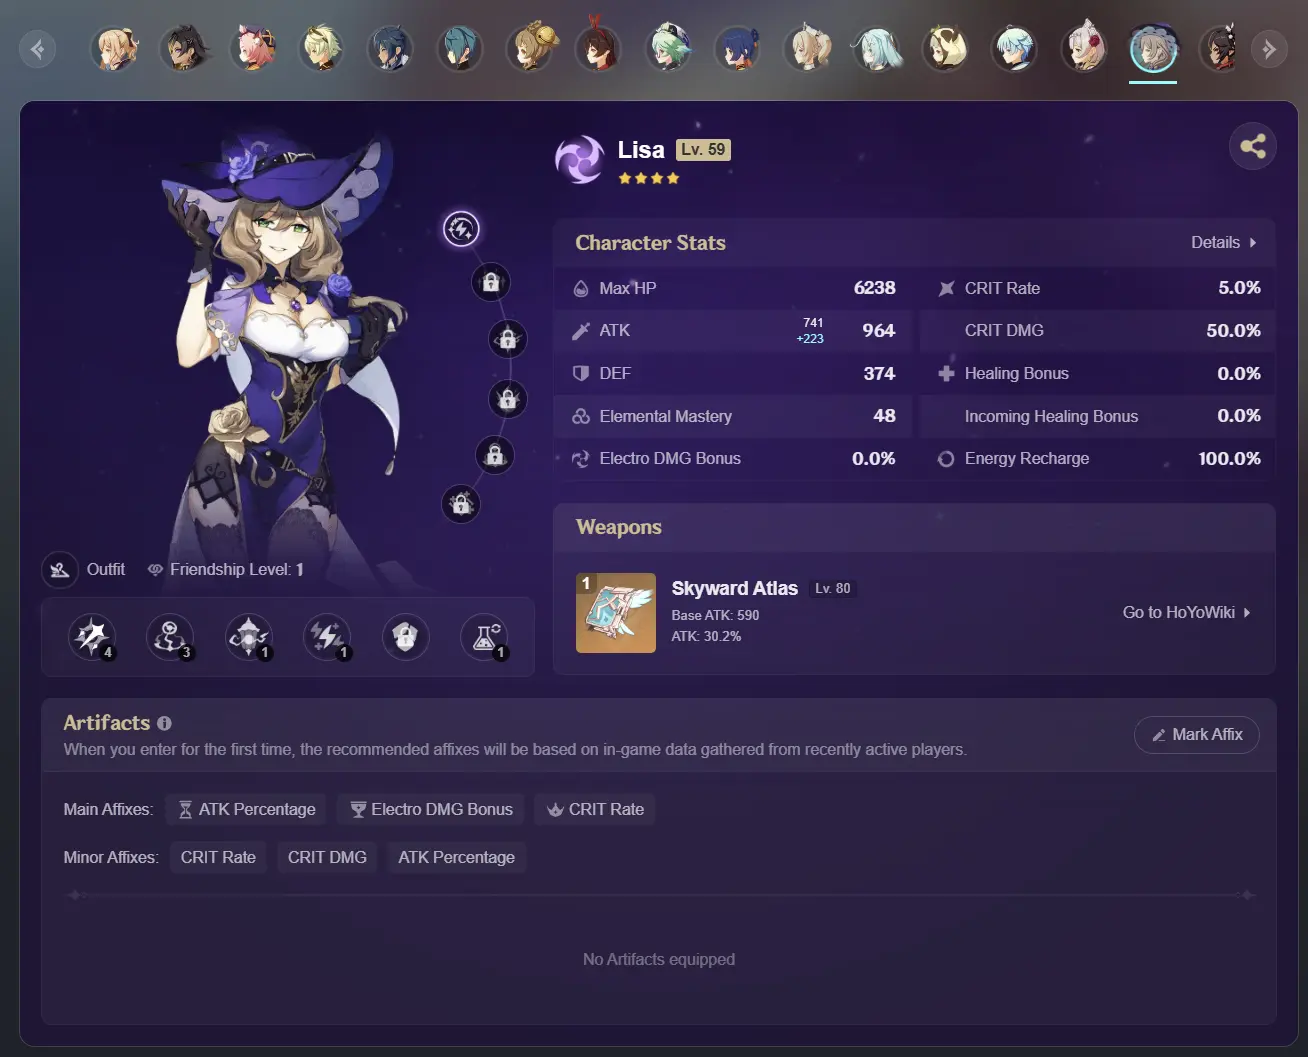
Task: Click the No Artifacts equipped message
Action: [659, 959]
